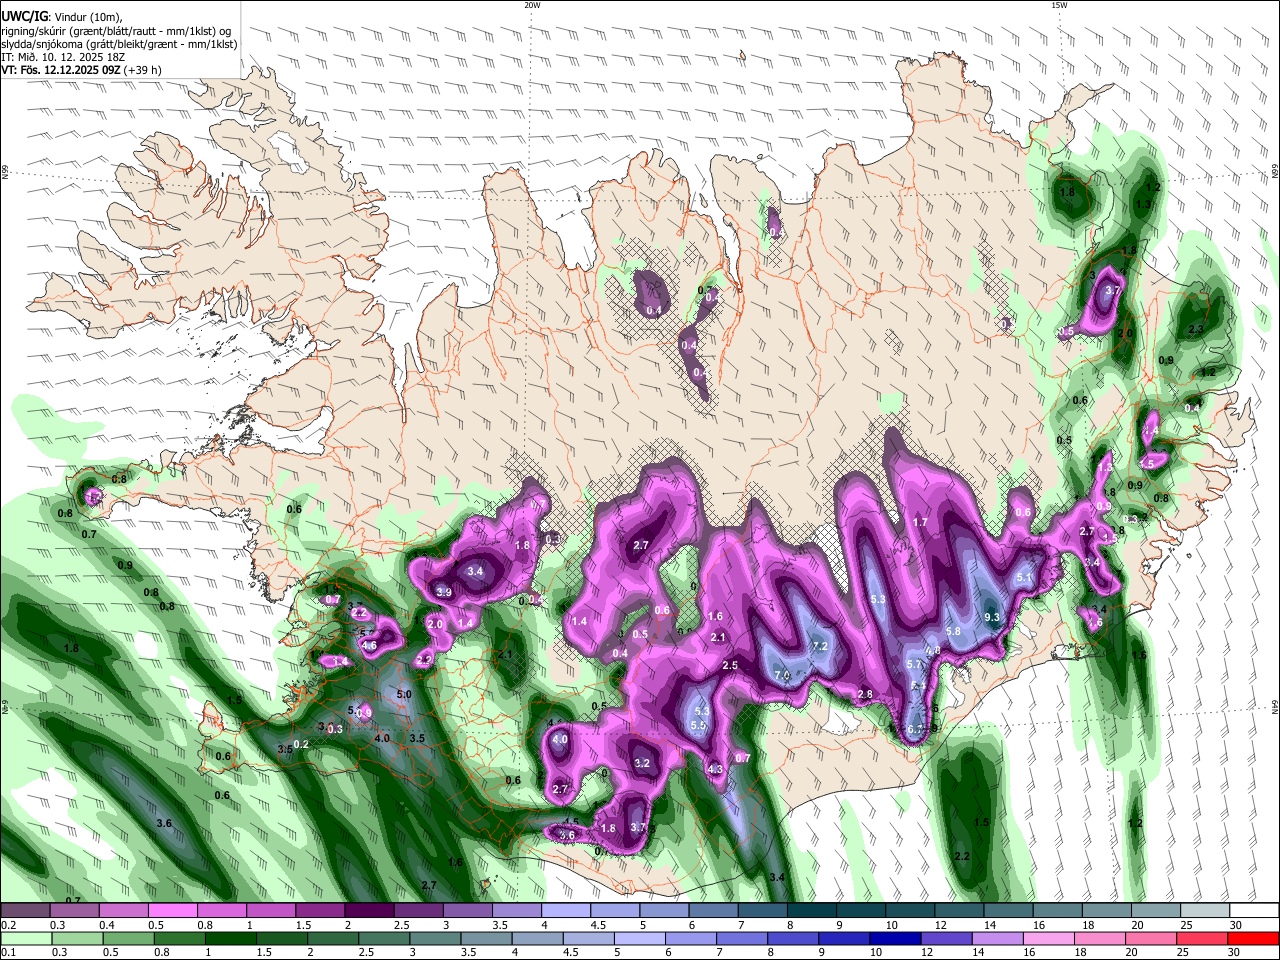This screenshot has width=1280, height=960.
Task: Click the 30 label in bottom legend row
Action: [1236, 953]
